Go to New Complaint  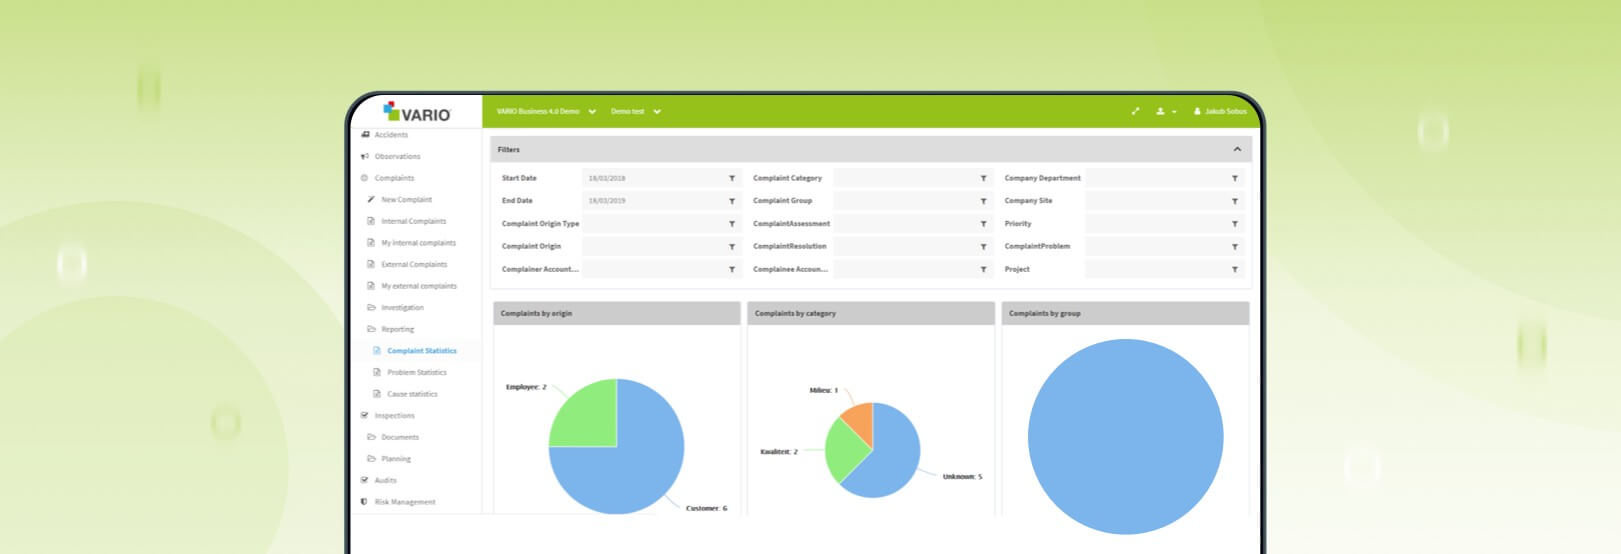pos(406,200)
